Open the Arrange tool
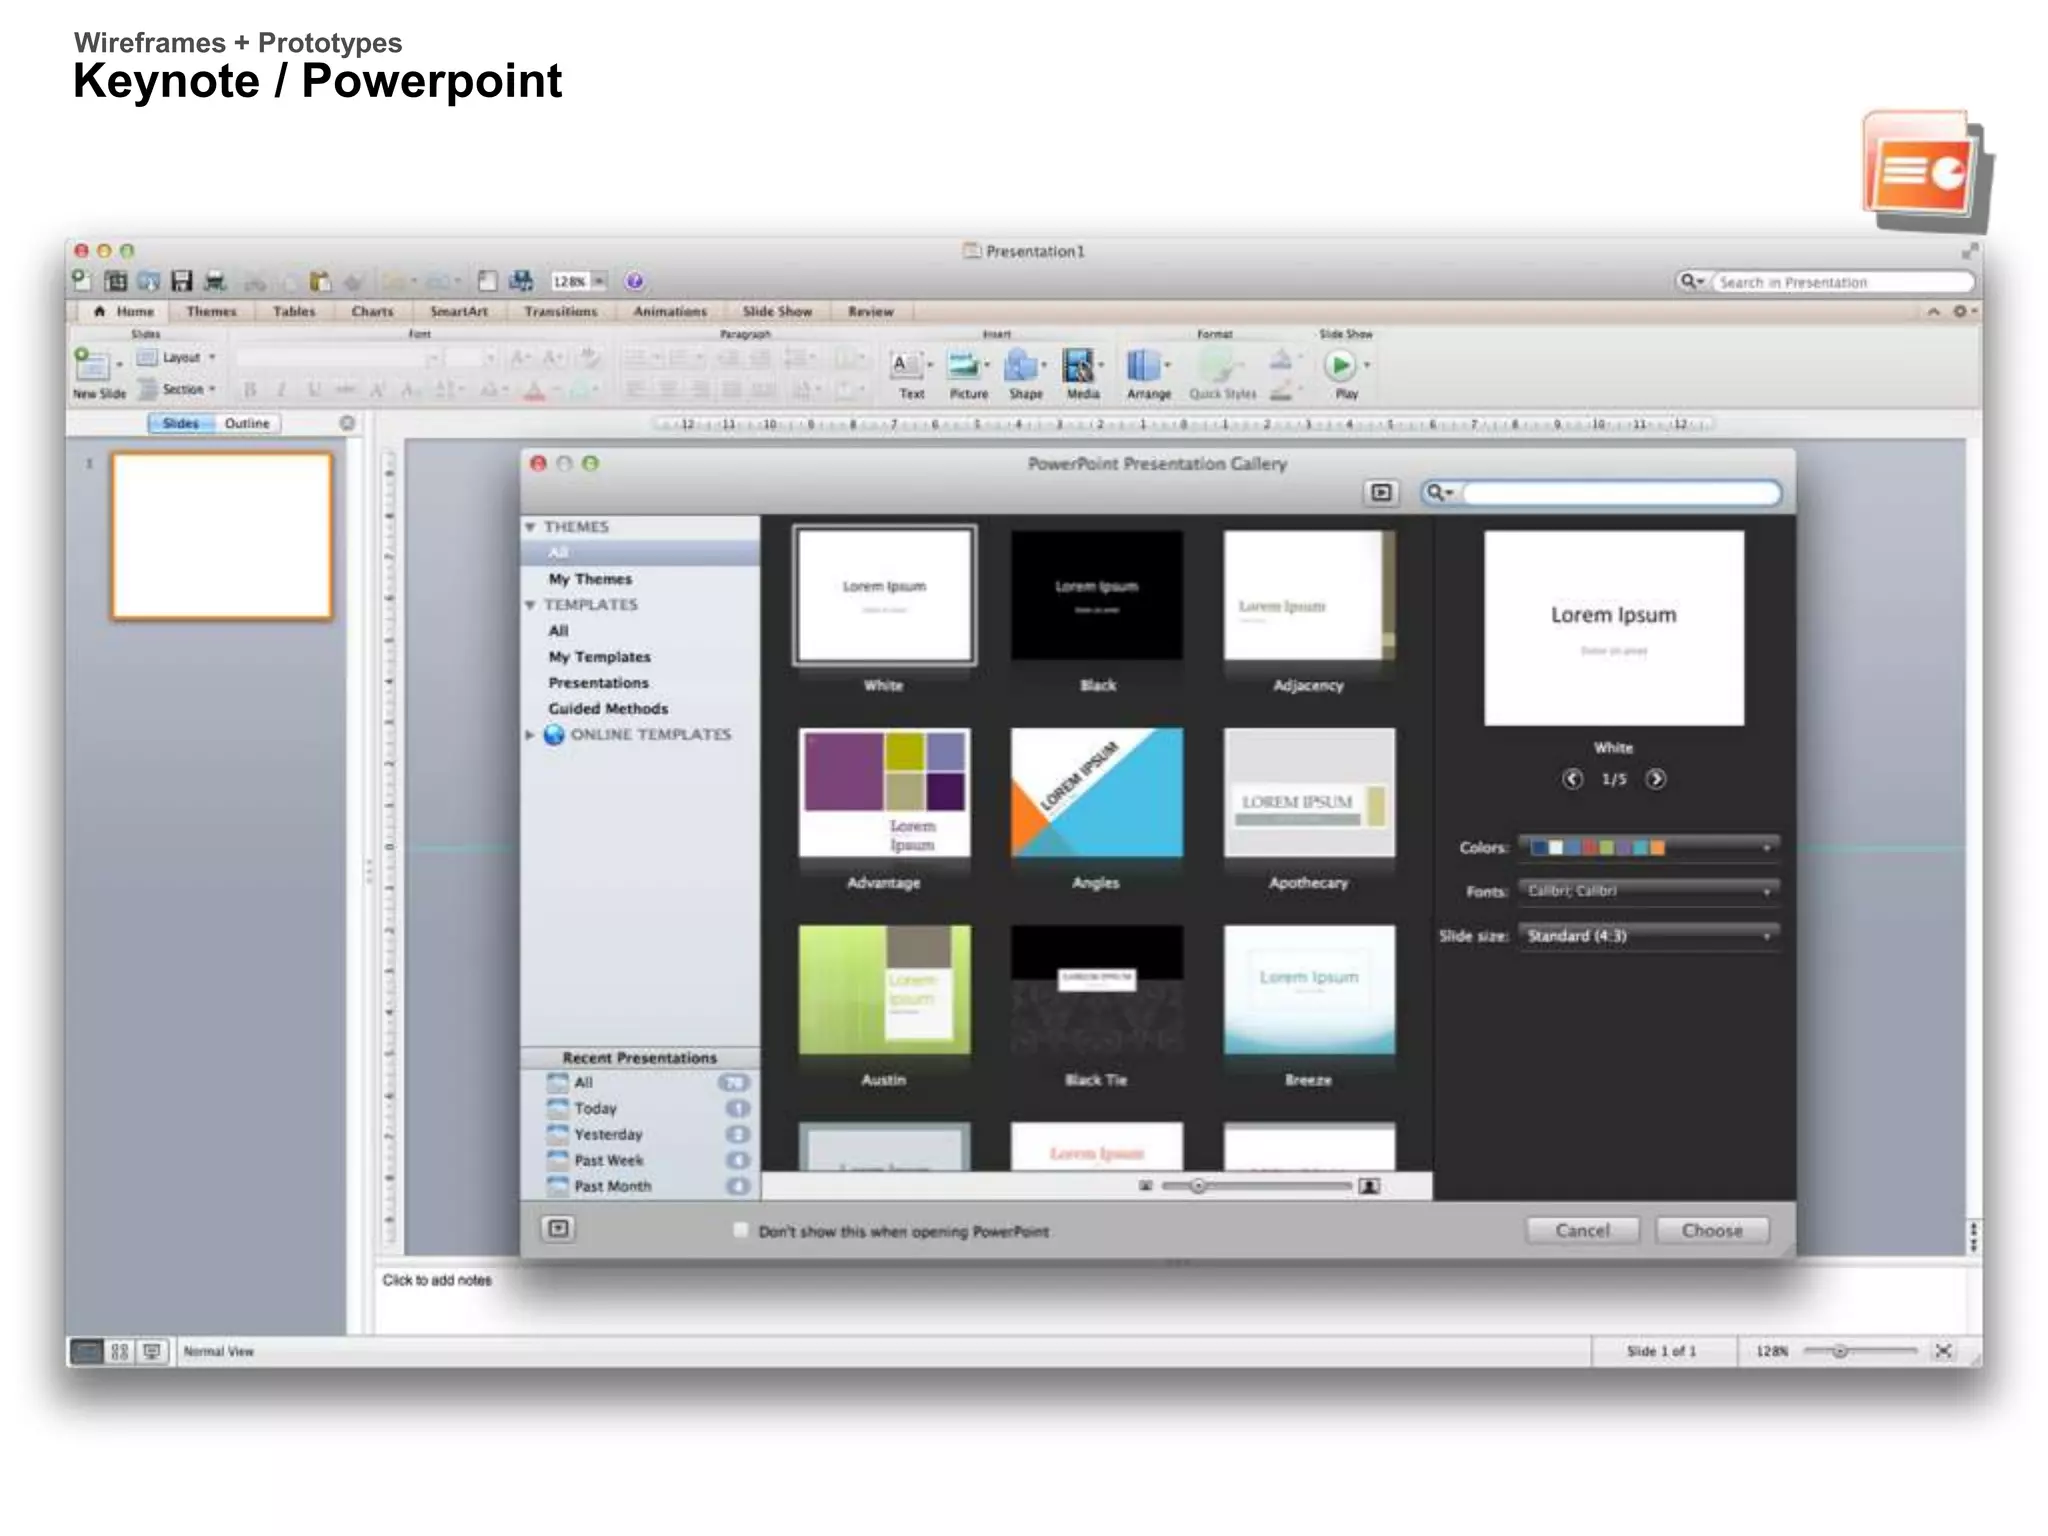The width and height of the screenshot is (2048, 1536). pyautogui.click(x=1148, y=374)
